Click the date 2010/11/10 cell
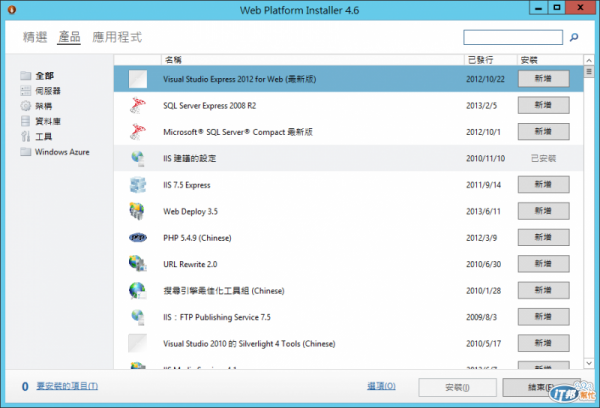The image size is (600, 408). point(485,158)
